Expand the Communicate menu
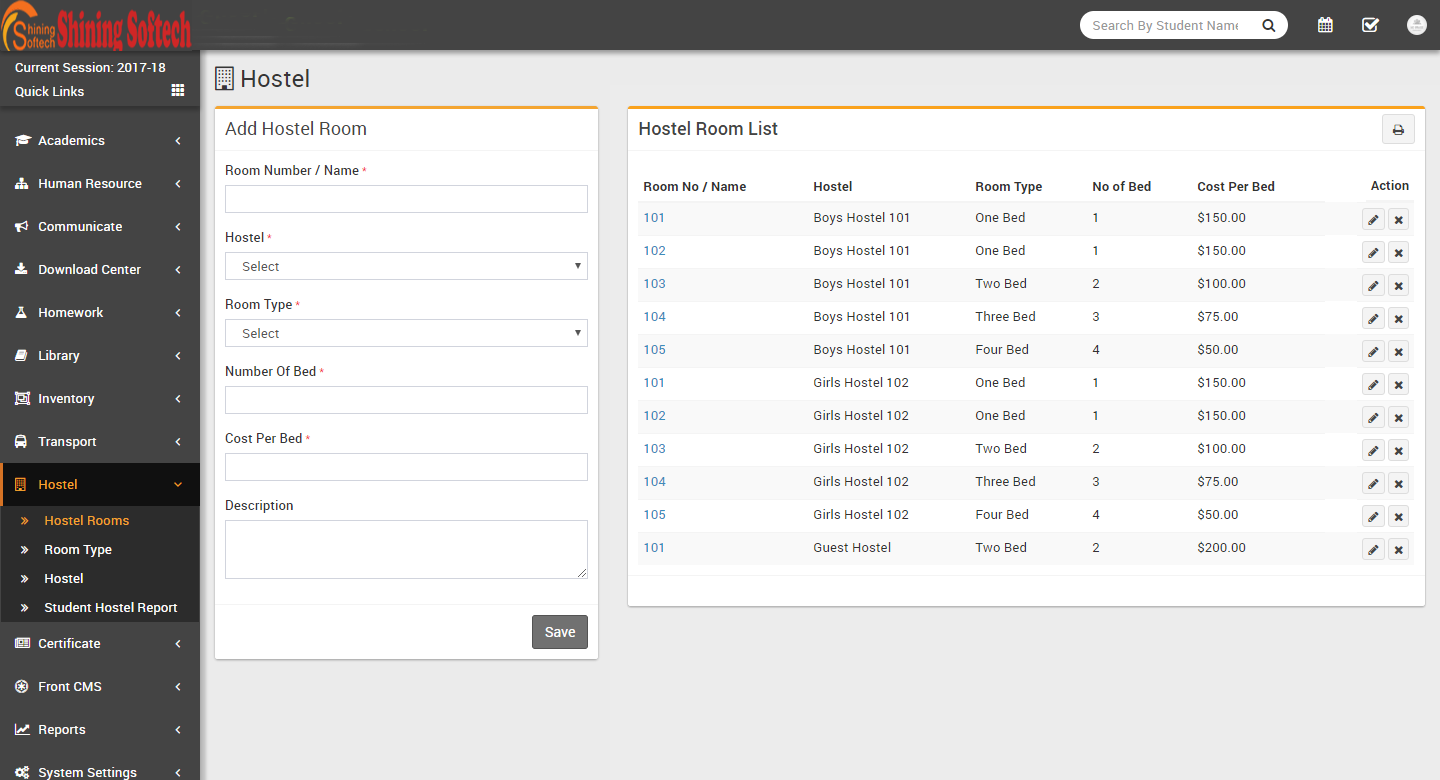The image size is (1440, 780). pos(100,226)
